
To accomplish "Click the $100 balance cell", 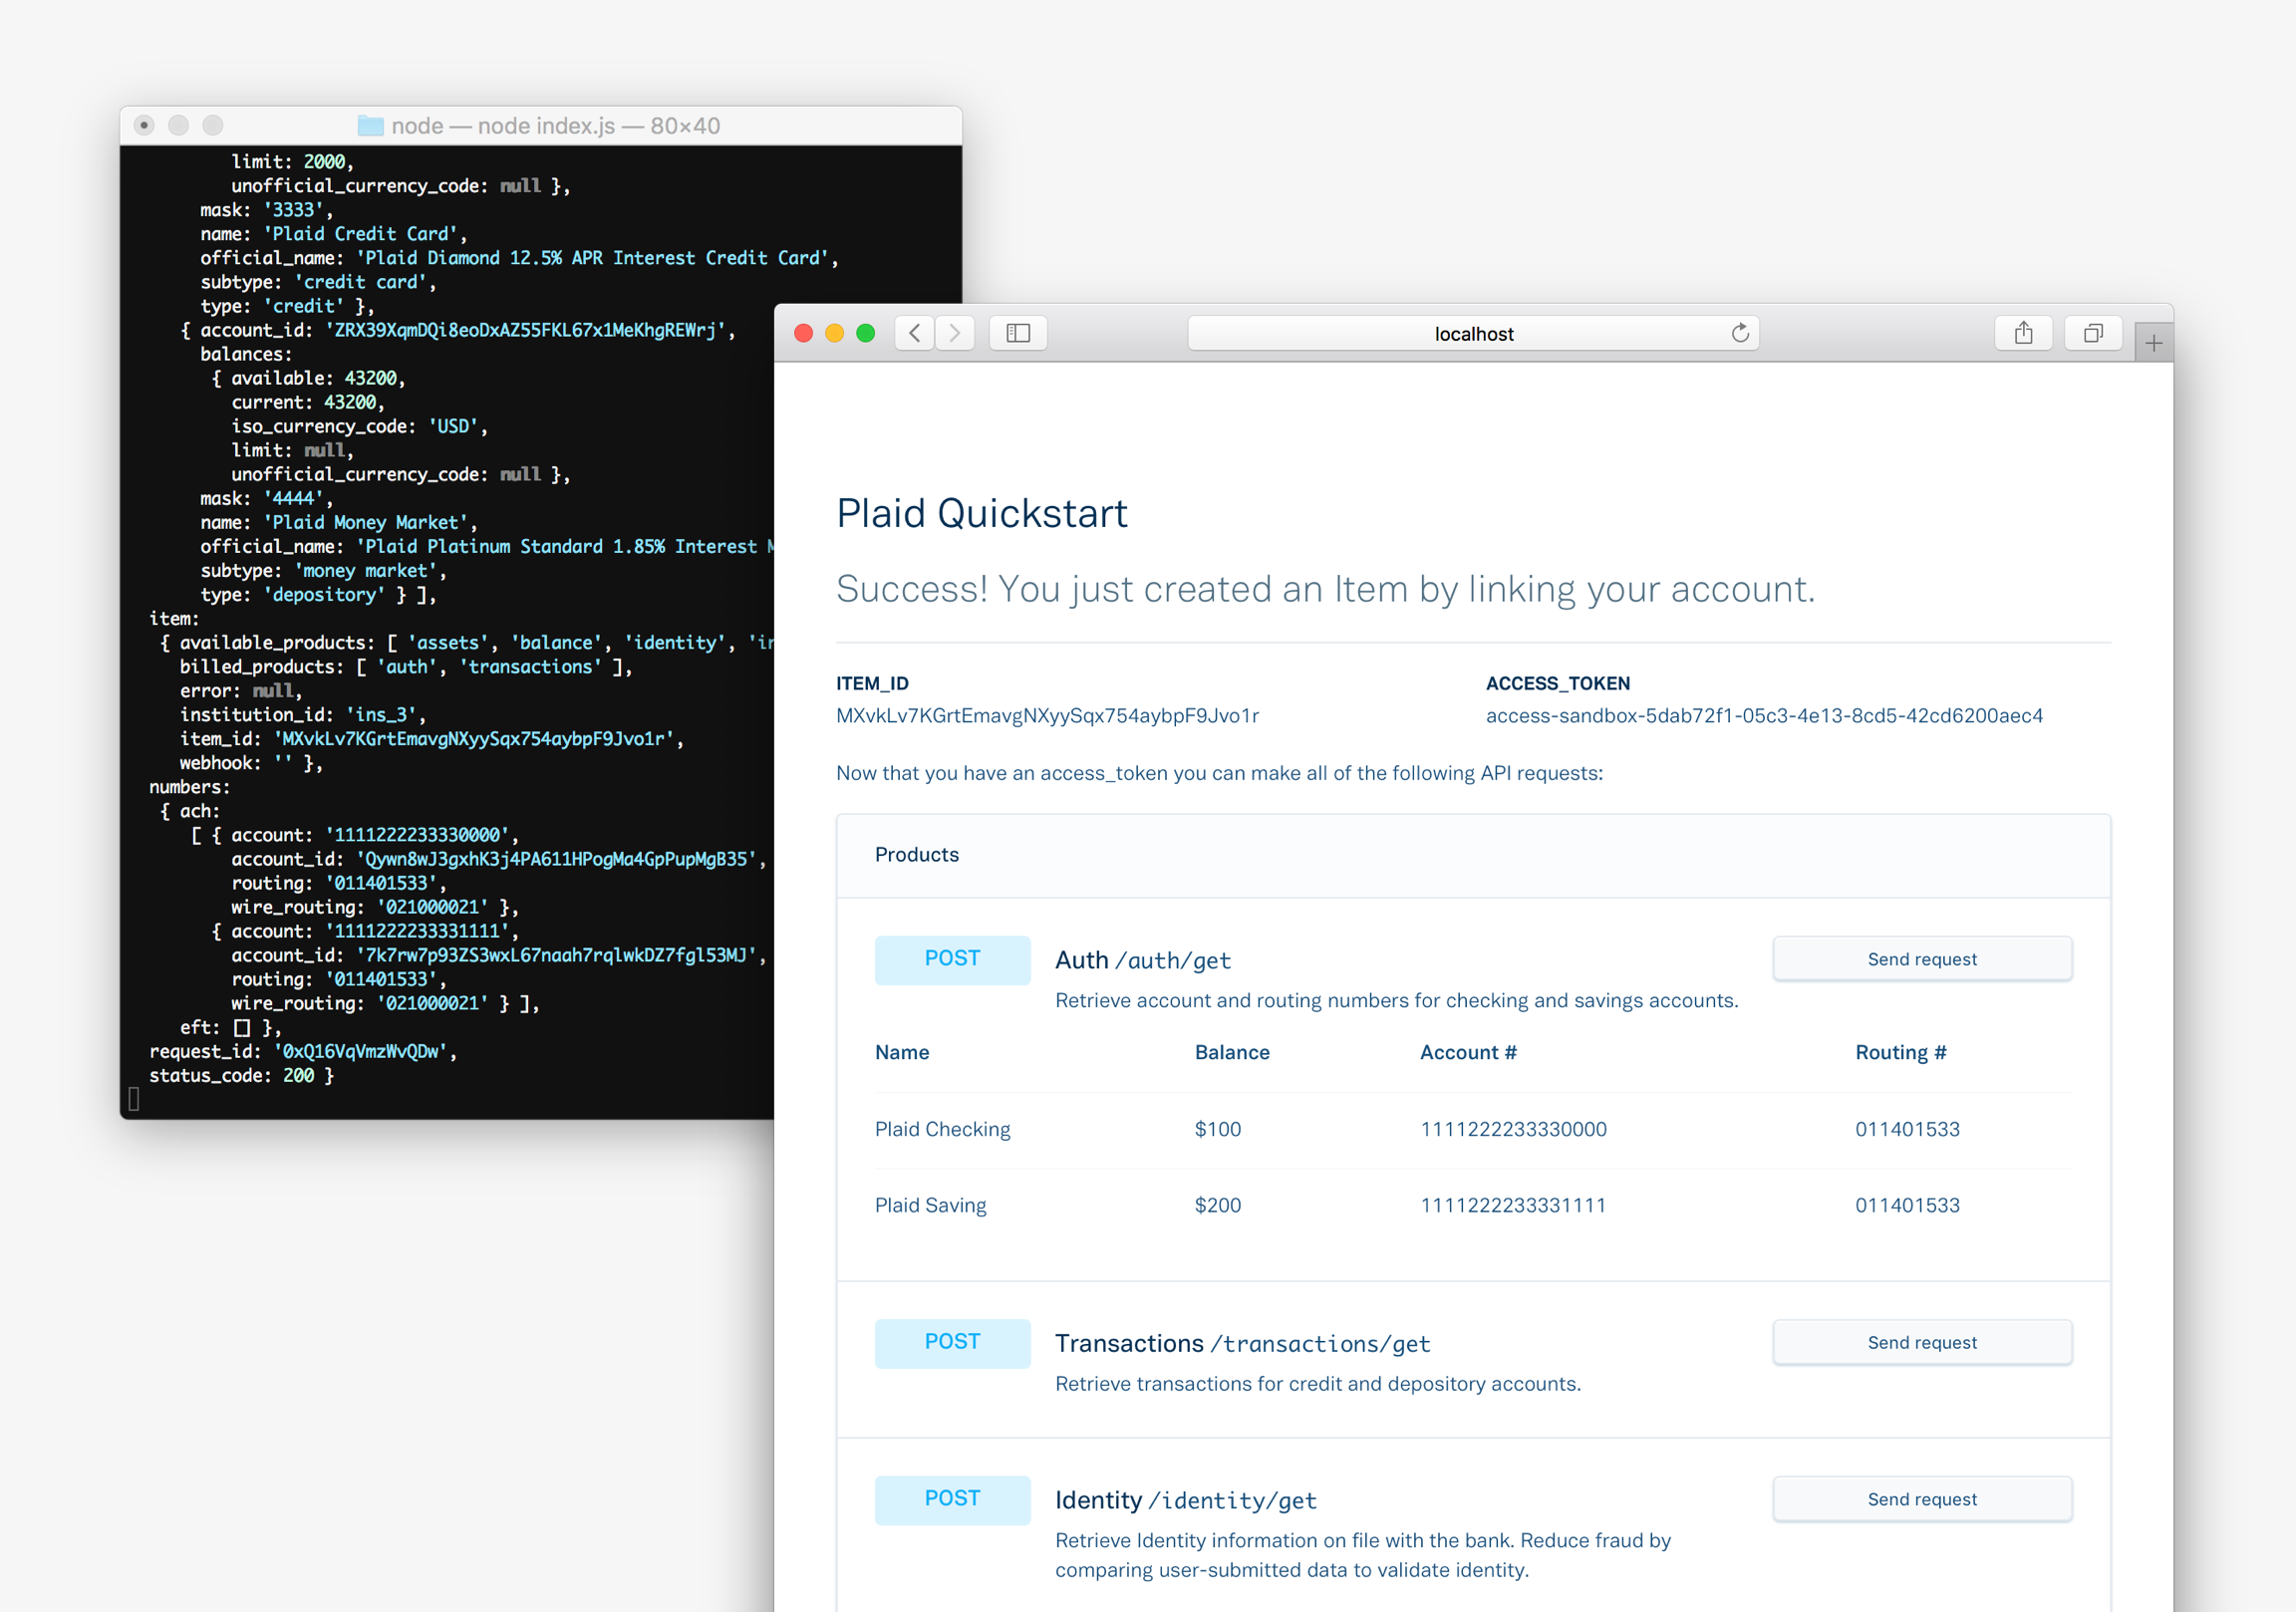I will 1217,1129.
